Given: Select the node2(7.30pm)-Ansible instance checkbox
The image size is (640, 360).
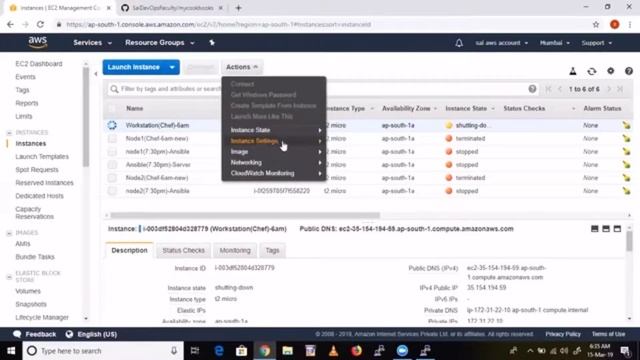Looking at the screenshot, I should (112, 191).
